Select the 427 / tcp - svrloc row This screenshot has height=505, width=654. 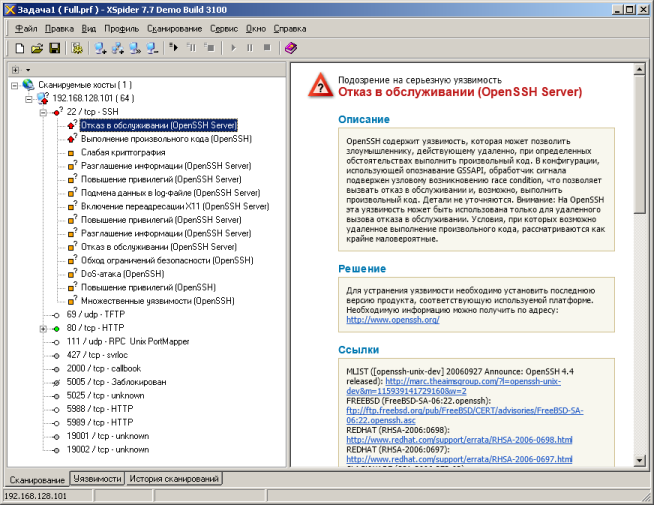pos(97,355)
